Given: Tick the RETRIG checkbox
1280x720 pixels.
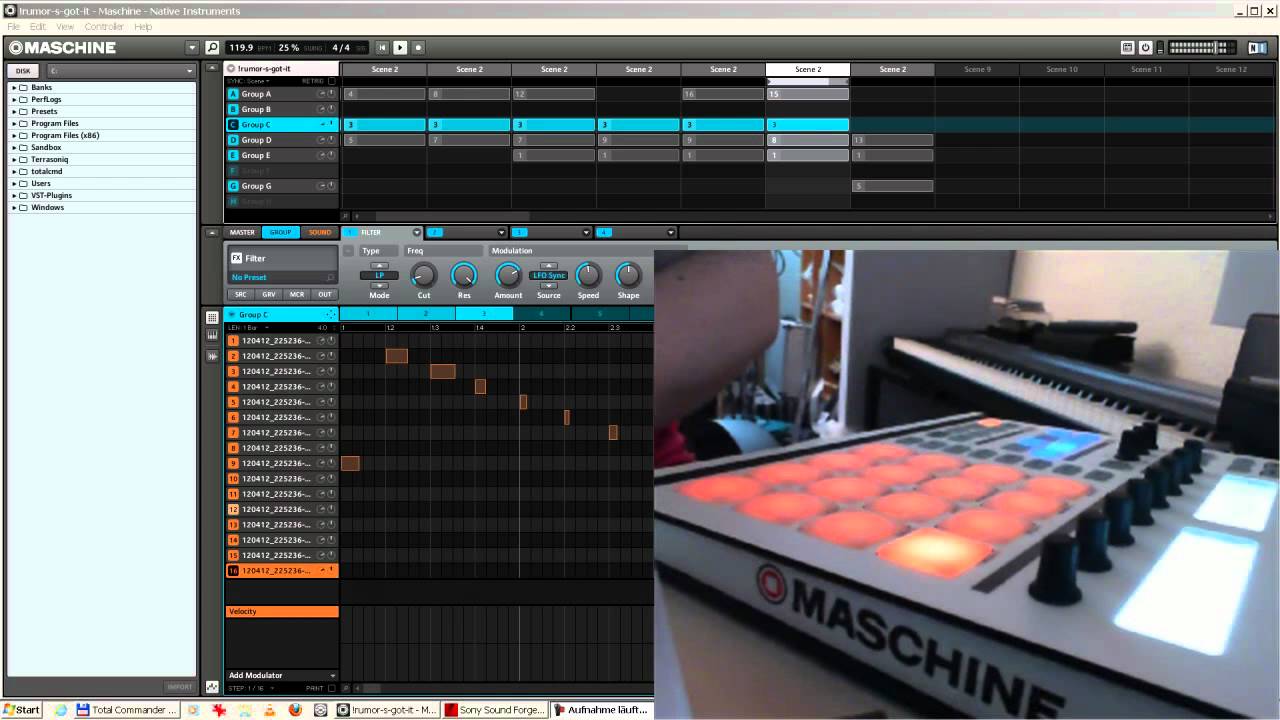Looking at the screenshot, I should click(332, 81).
